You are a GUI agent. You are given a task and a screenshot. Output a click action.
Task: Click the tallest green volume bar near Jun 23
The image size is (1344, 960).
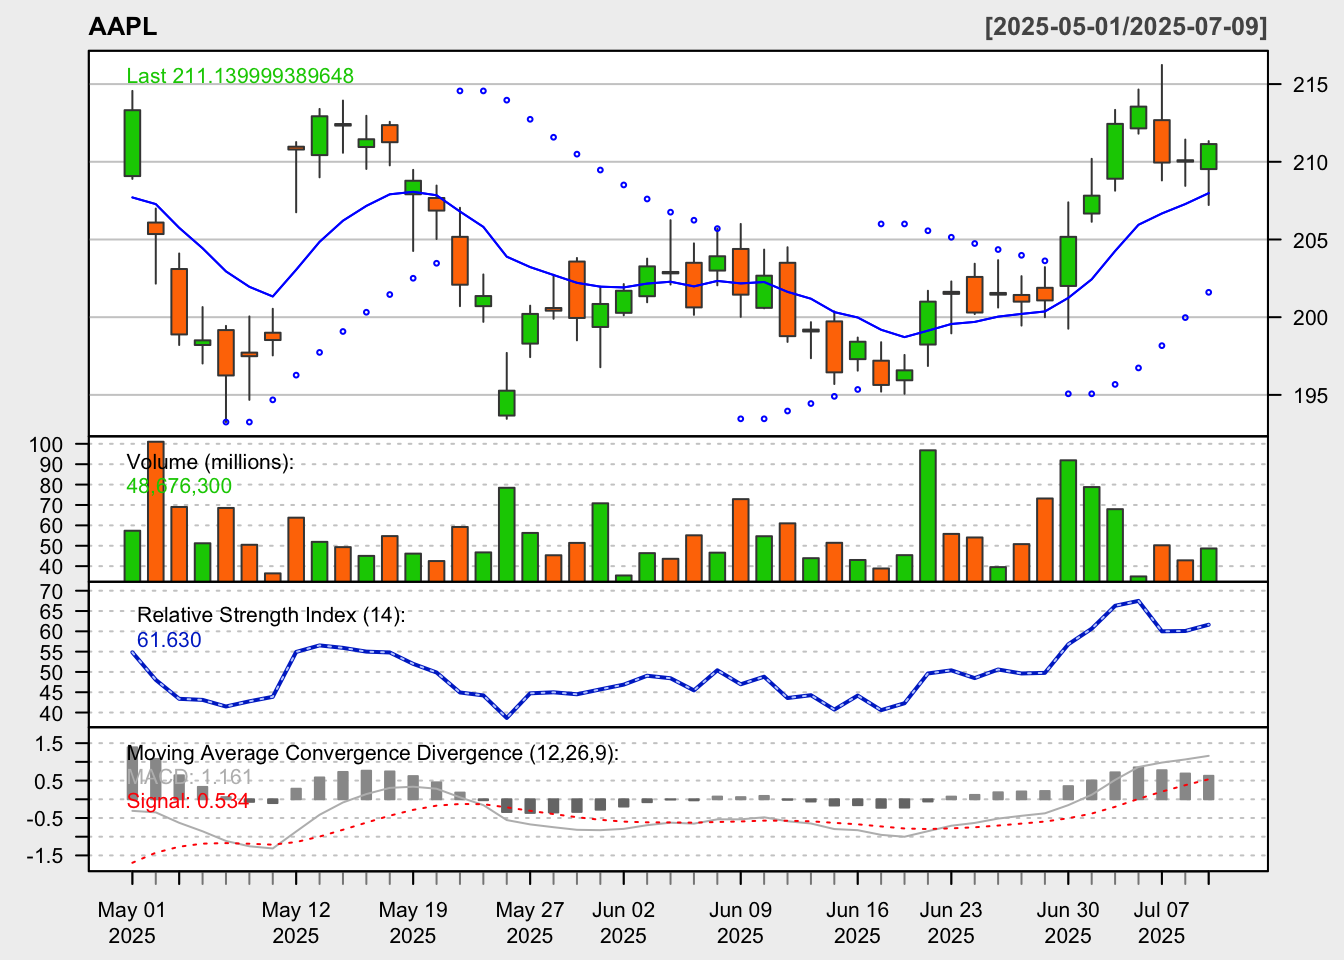pyautogui.click(x=928, y=515)
